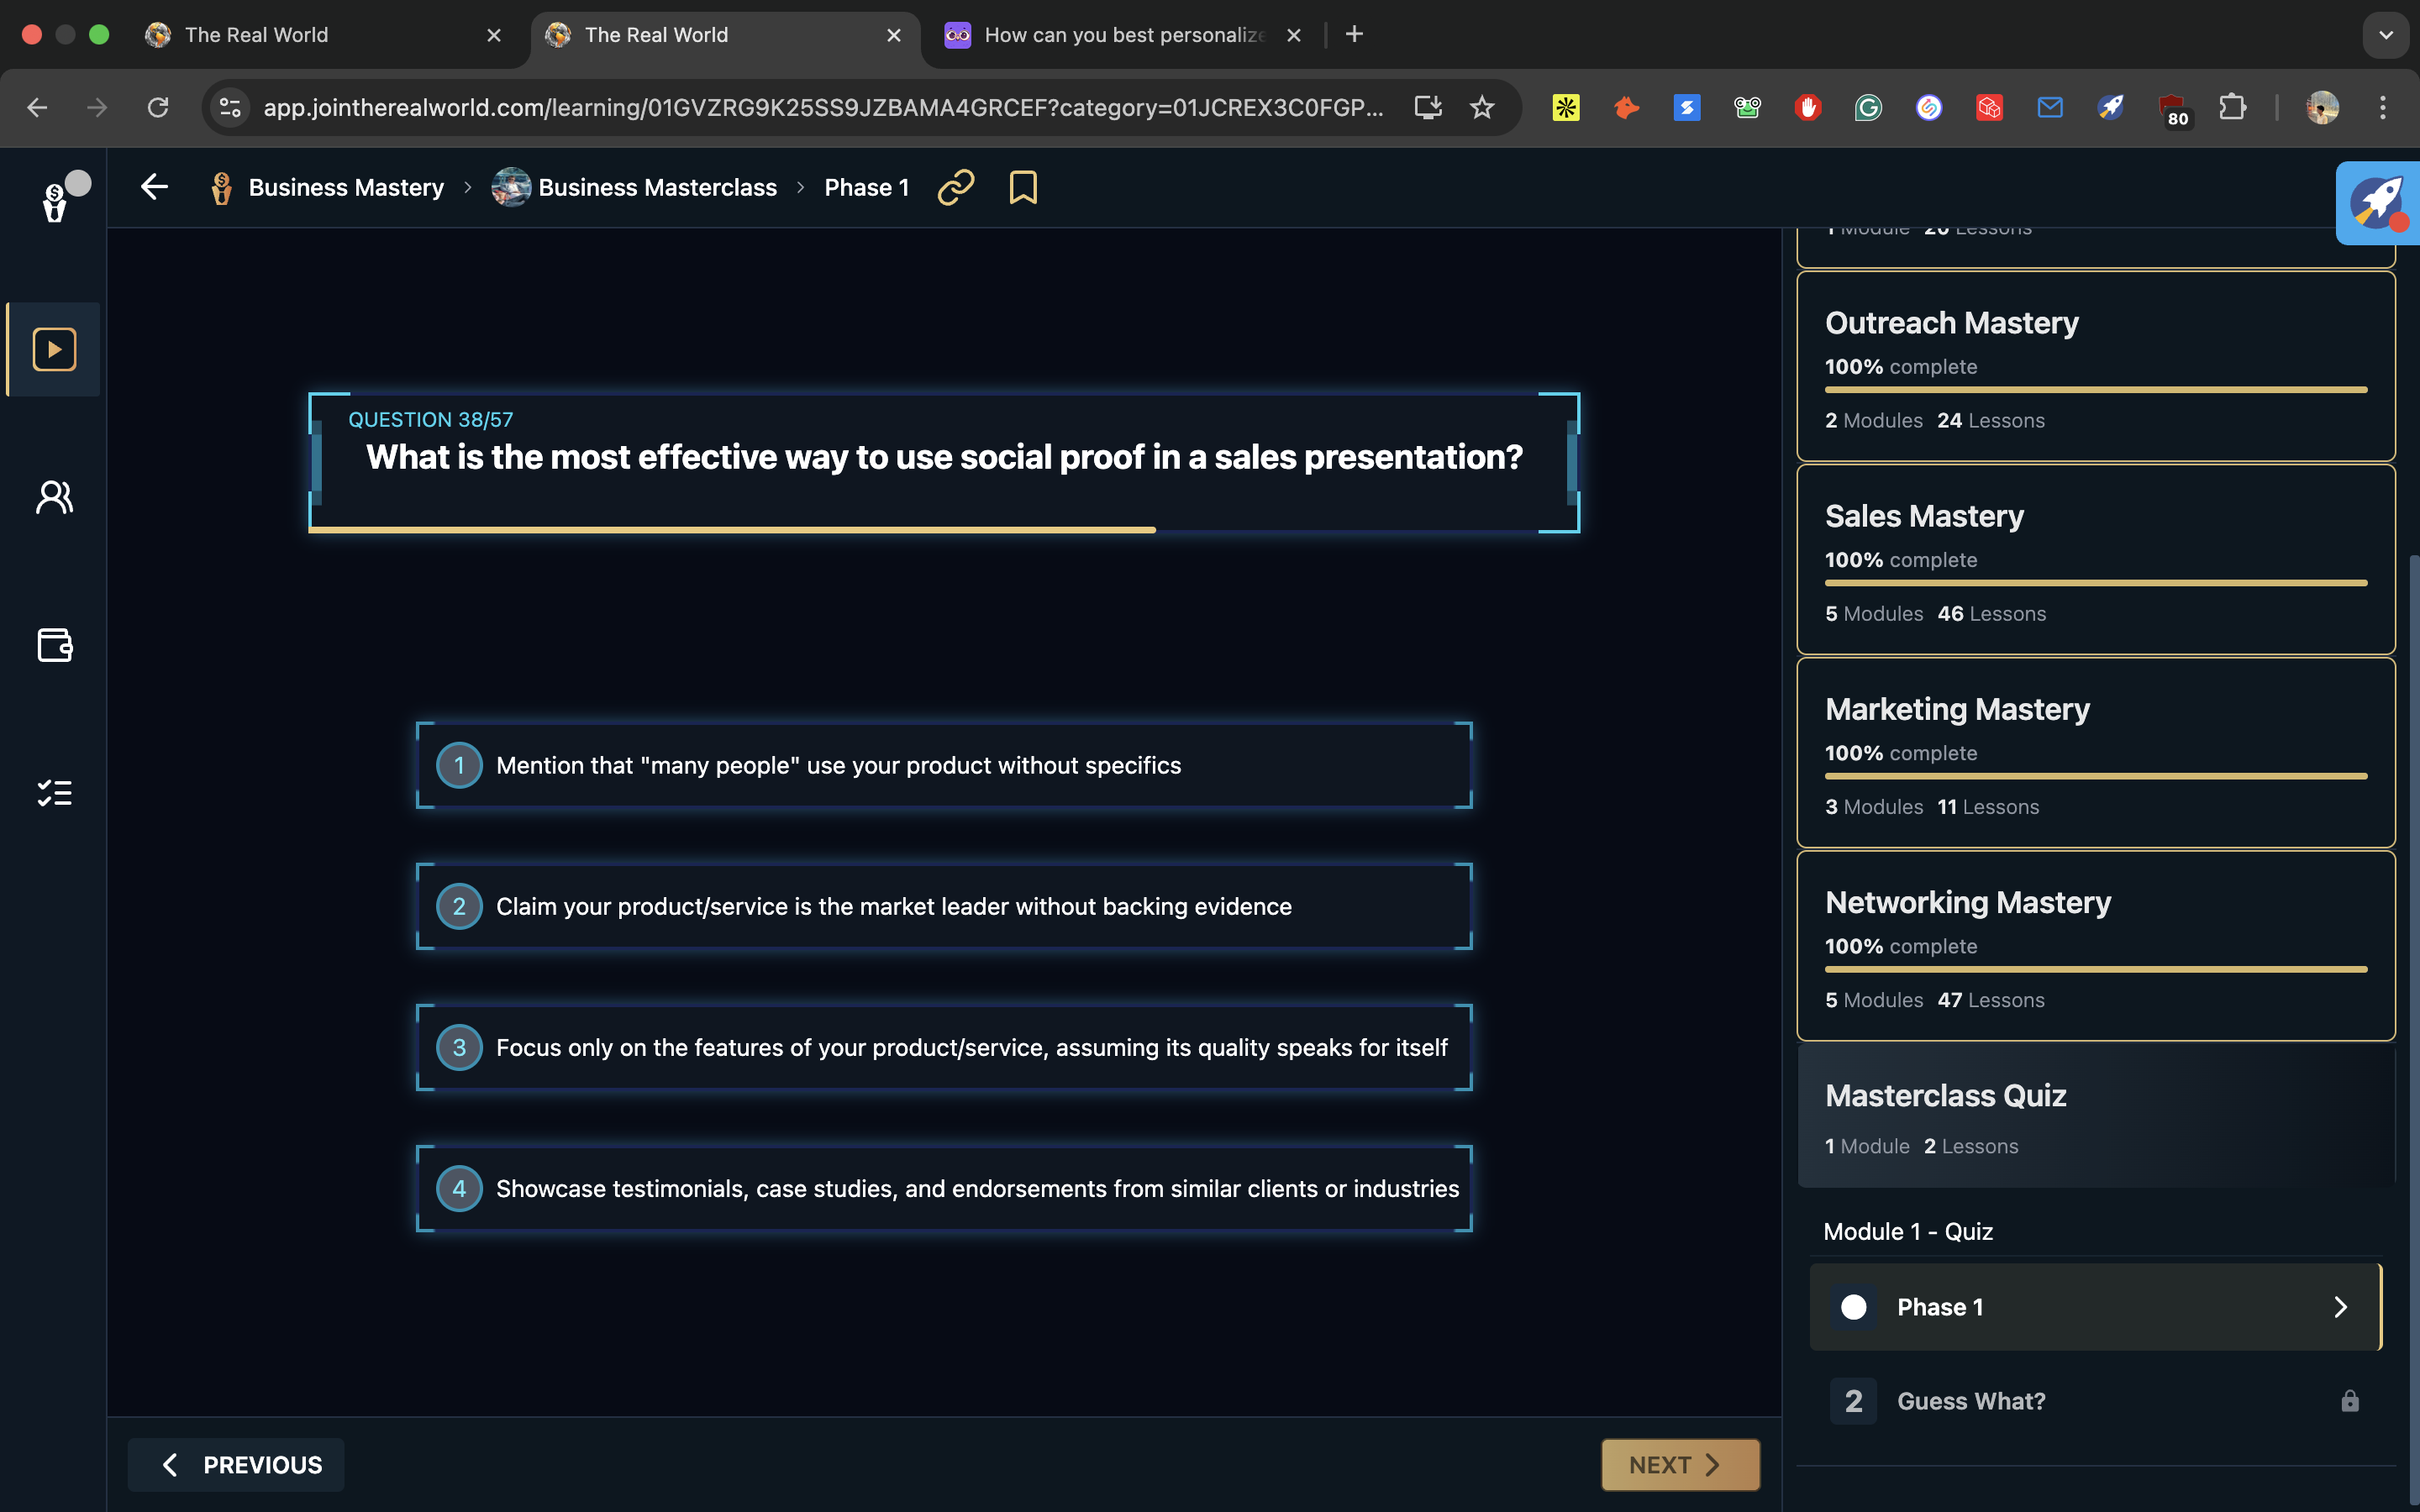Click the NEXT button
Screen dimensions: 2420x1512
1679,1464
